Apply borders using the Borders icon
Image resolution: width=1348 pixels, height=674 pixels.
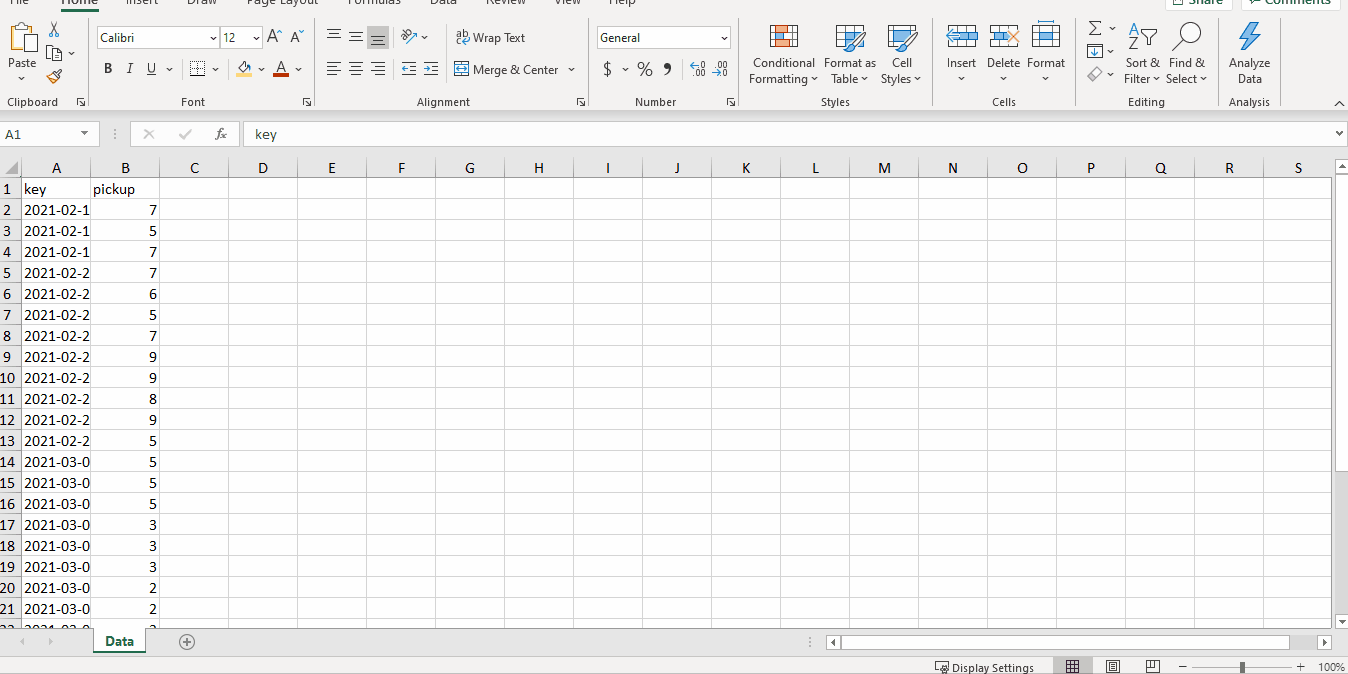click(x=197, y=69)
